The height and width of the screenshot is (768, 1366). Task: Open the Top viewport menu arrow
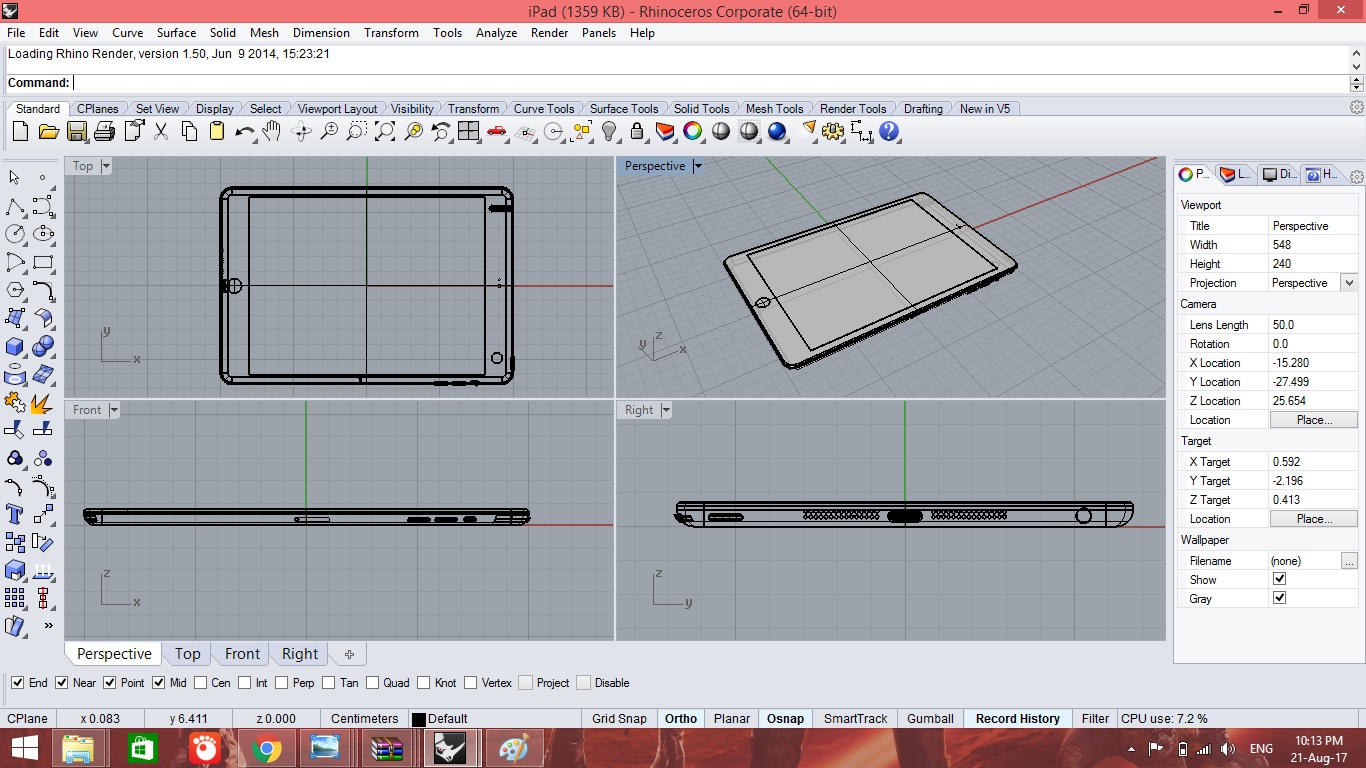106,166
